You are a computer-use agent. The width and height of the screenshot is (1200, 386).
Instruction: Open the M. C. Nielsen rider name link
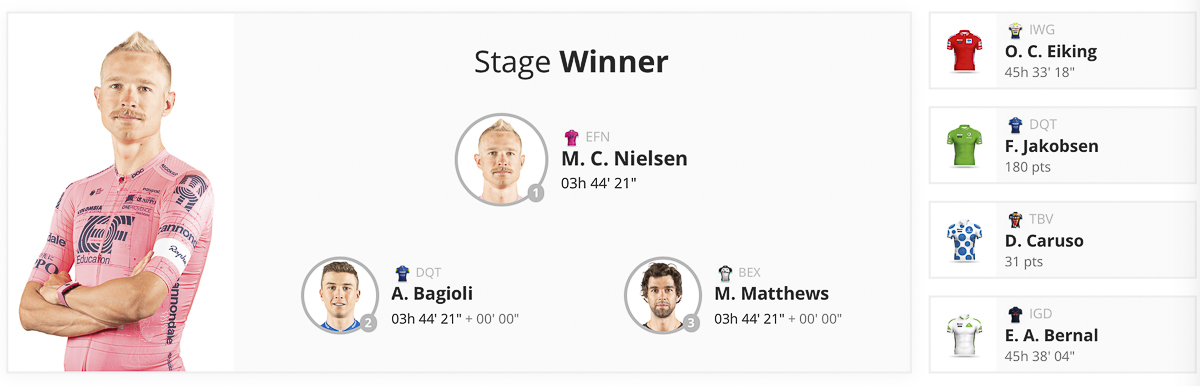[x=624, y=158]
